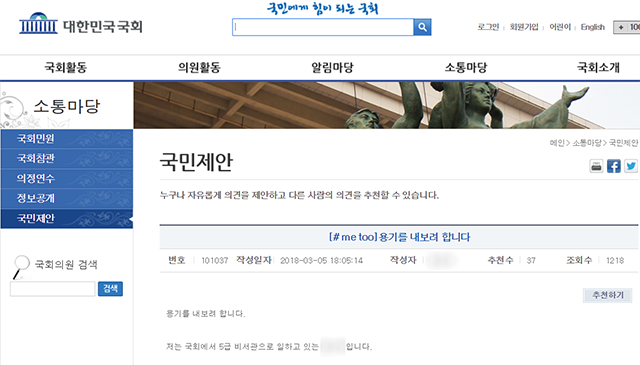Focus the main site search field

323,27
